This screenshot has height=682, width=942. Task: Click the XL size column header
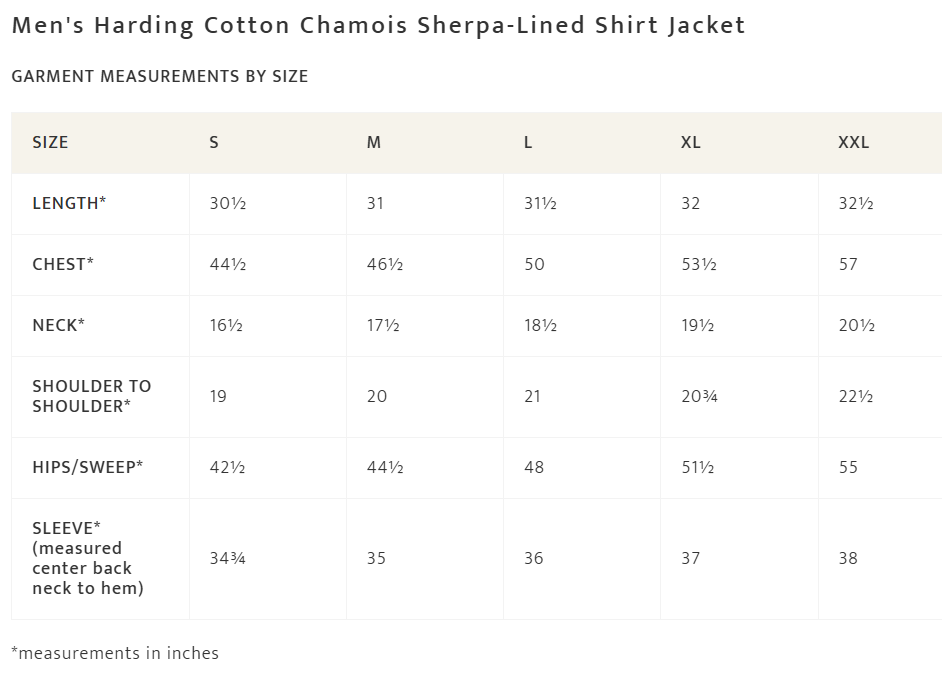[691, 142]
